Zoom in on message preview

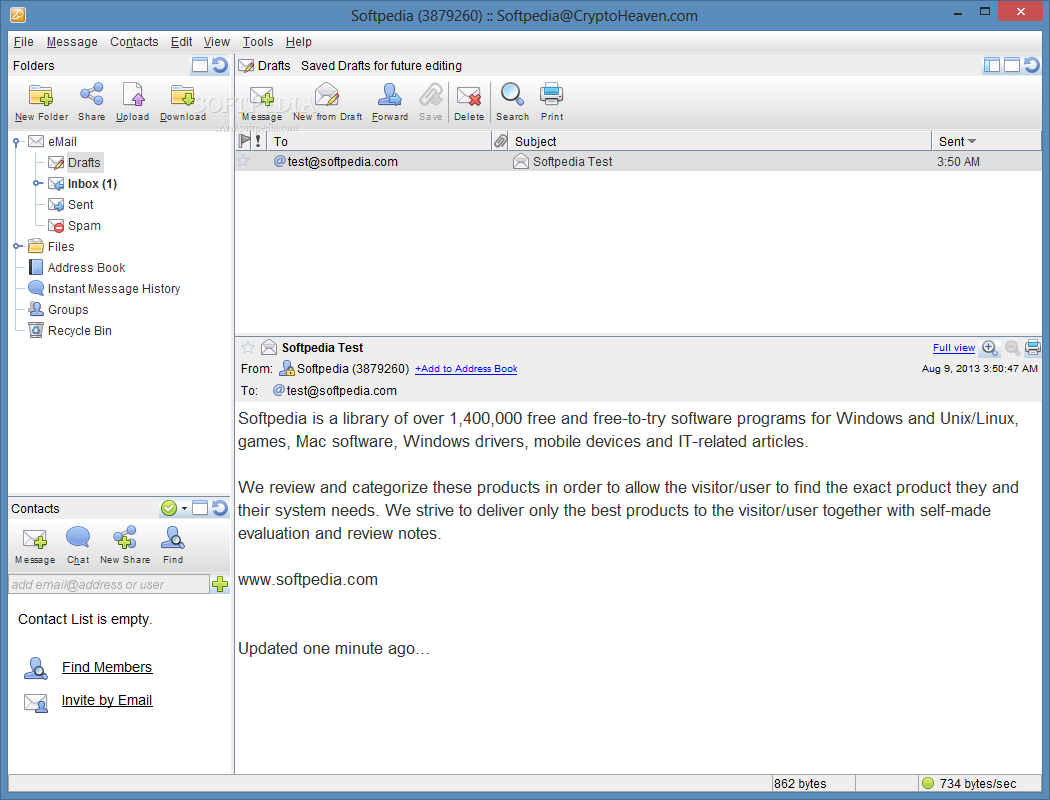coord(990,347)
